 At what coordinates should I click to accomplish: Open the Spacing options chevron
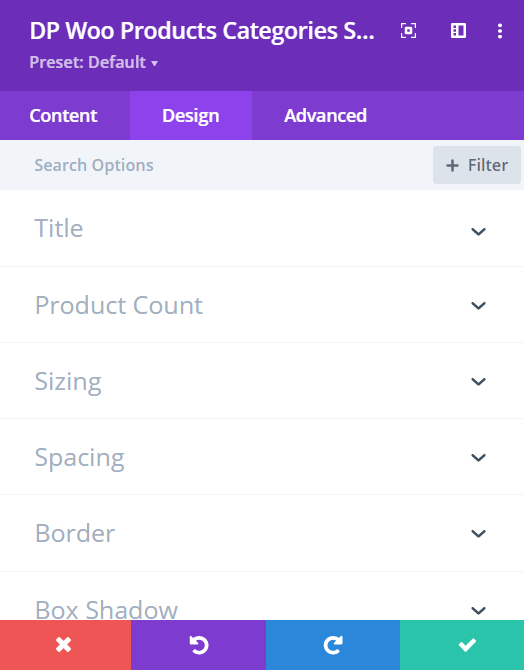click(x=478, y=457)
